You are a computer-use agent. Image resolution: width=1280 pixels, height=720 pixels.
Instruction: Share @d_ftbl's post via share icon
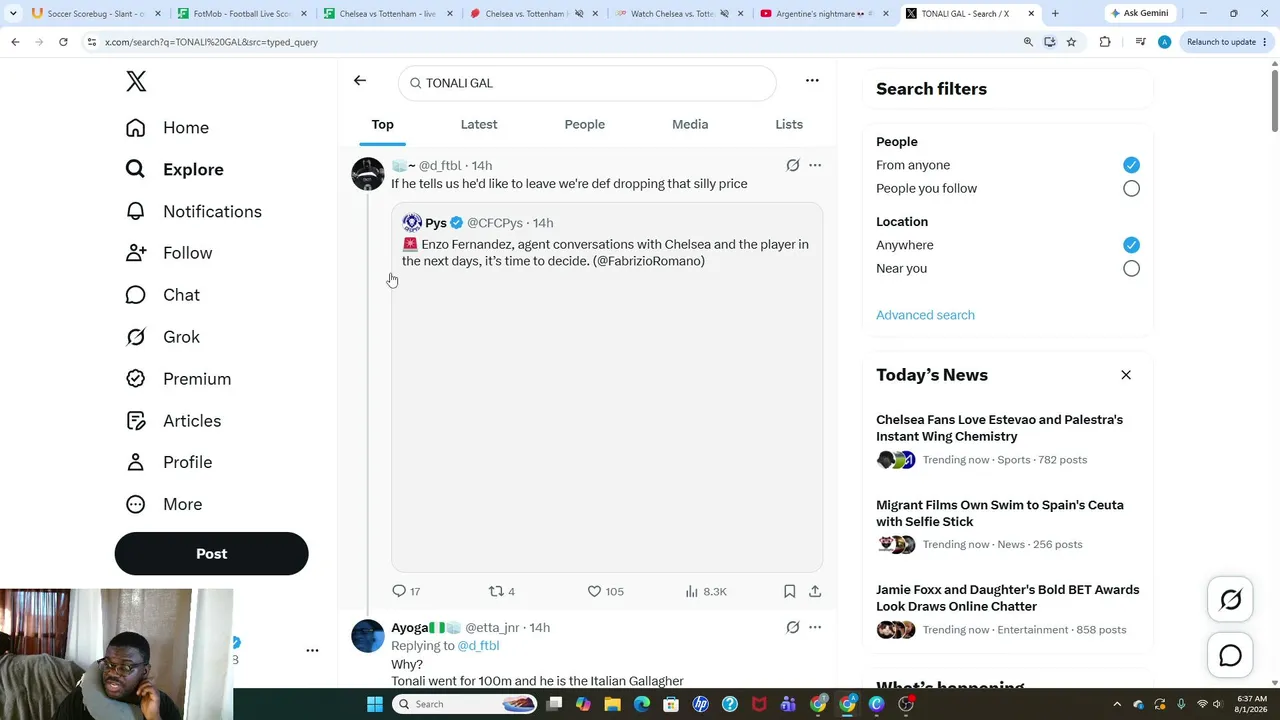[815, 591]
